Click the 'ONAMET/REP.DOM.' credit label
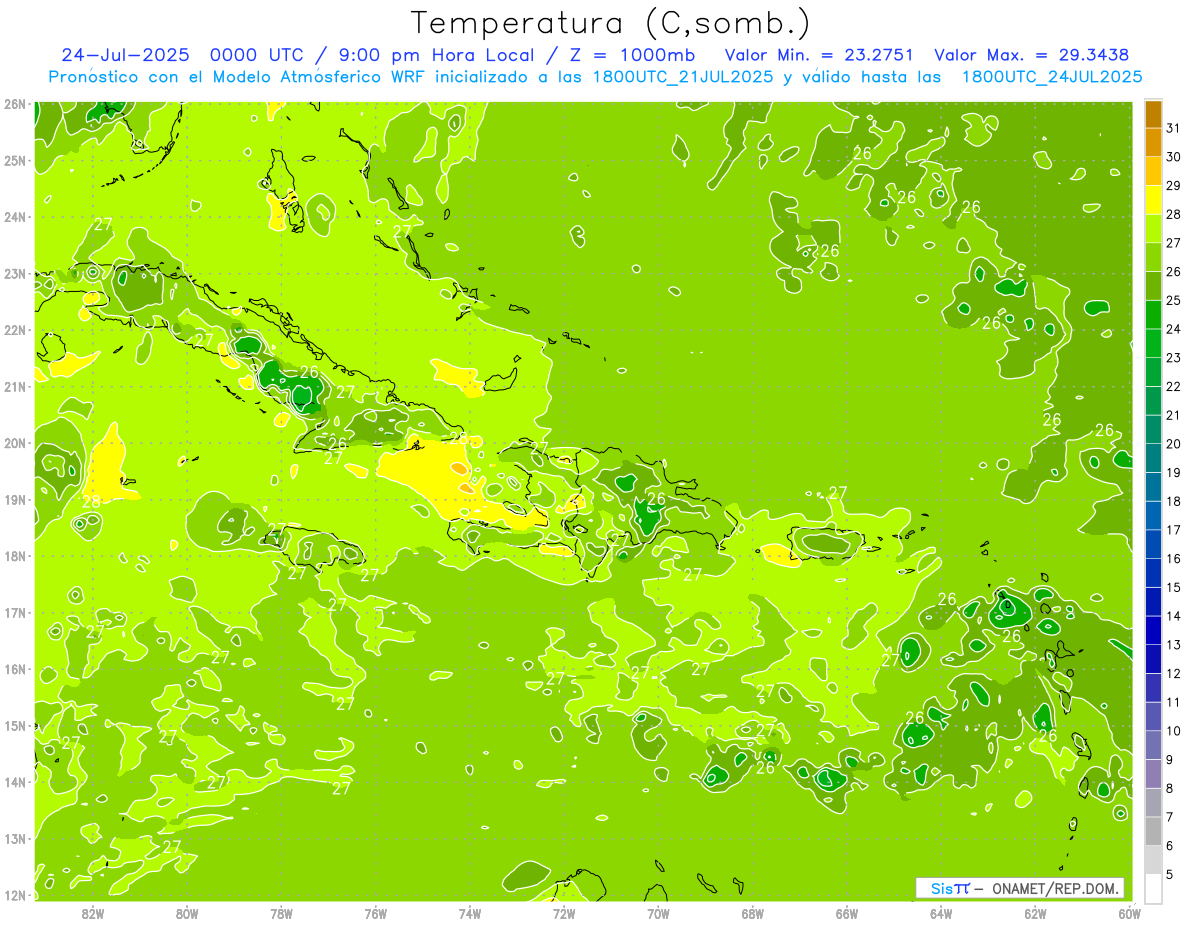The height and width of the screenshot is (927, 1200). tap(1057, 888)
